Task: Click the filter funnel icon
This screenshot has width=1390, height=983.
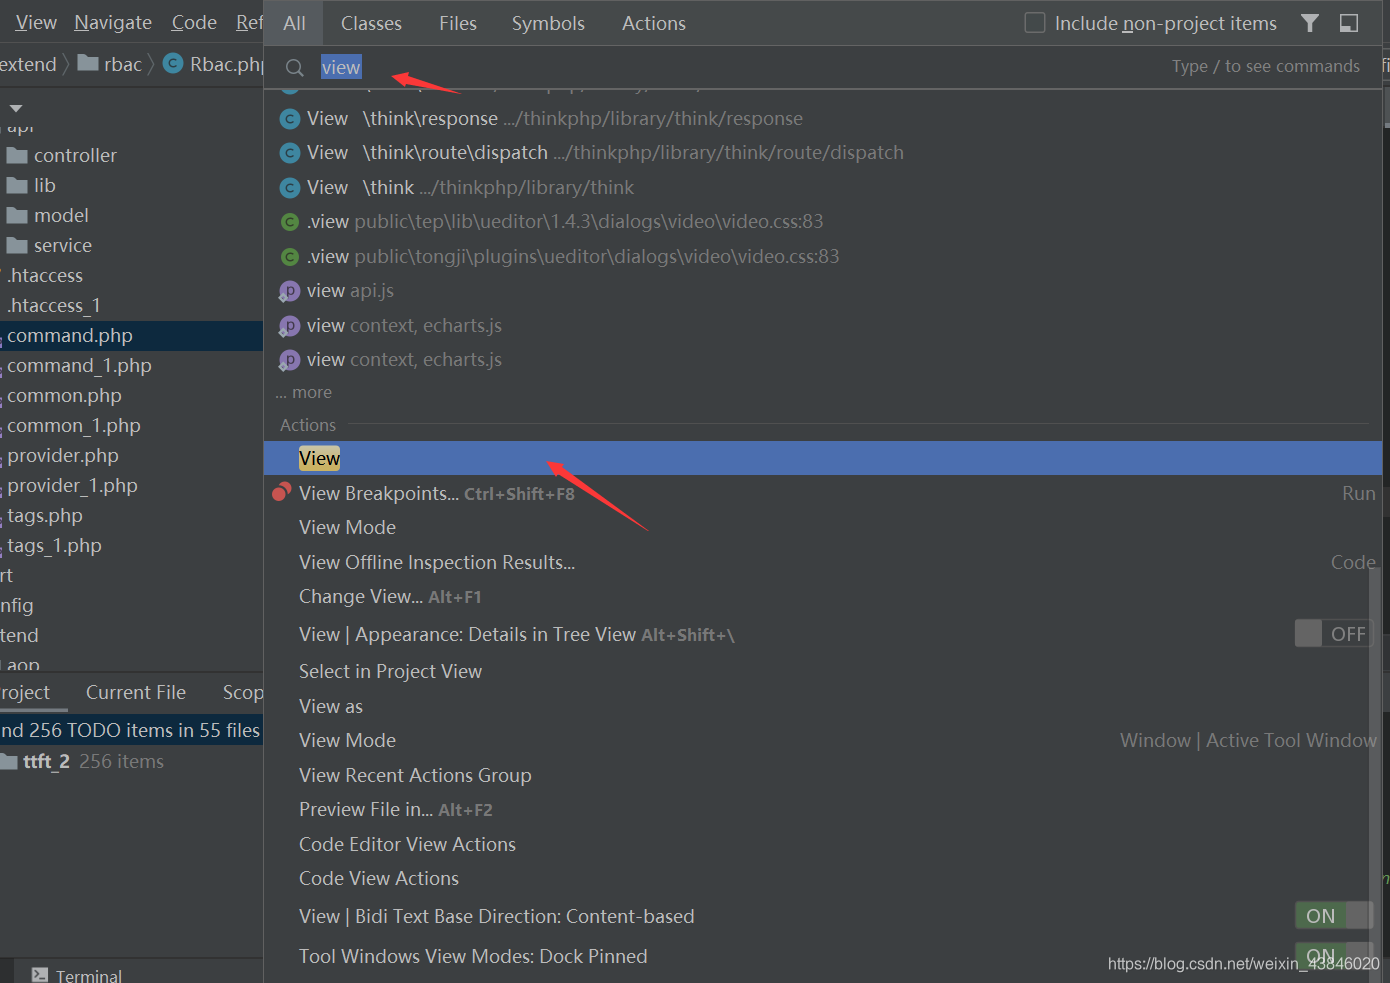Action: tap(1310, 23)
